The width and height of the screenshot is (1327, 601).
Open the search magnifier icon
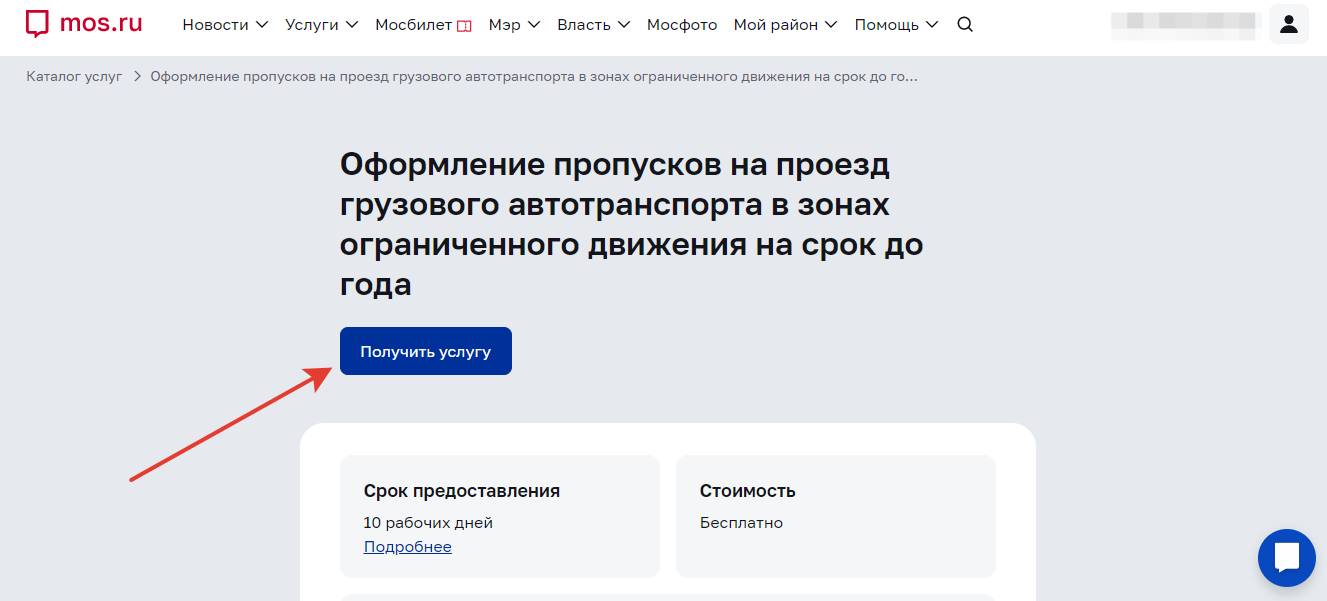[x=965, y=25]
